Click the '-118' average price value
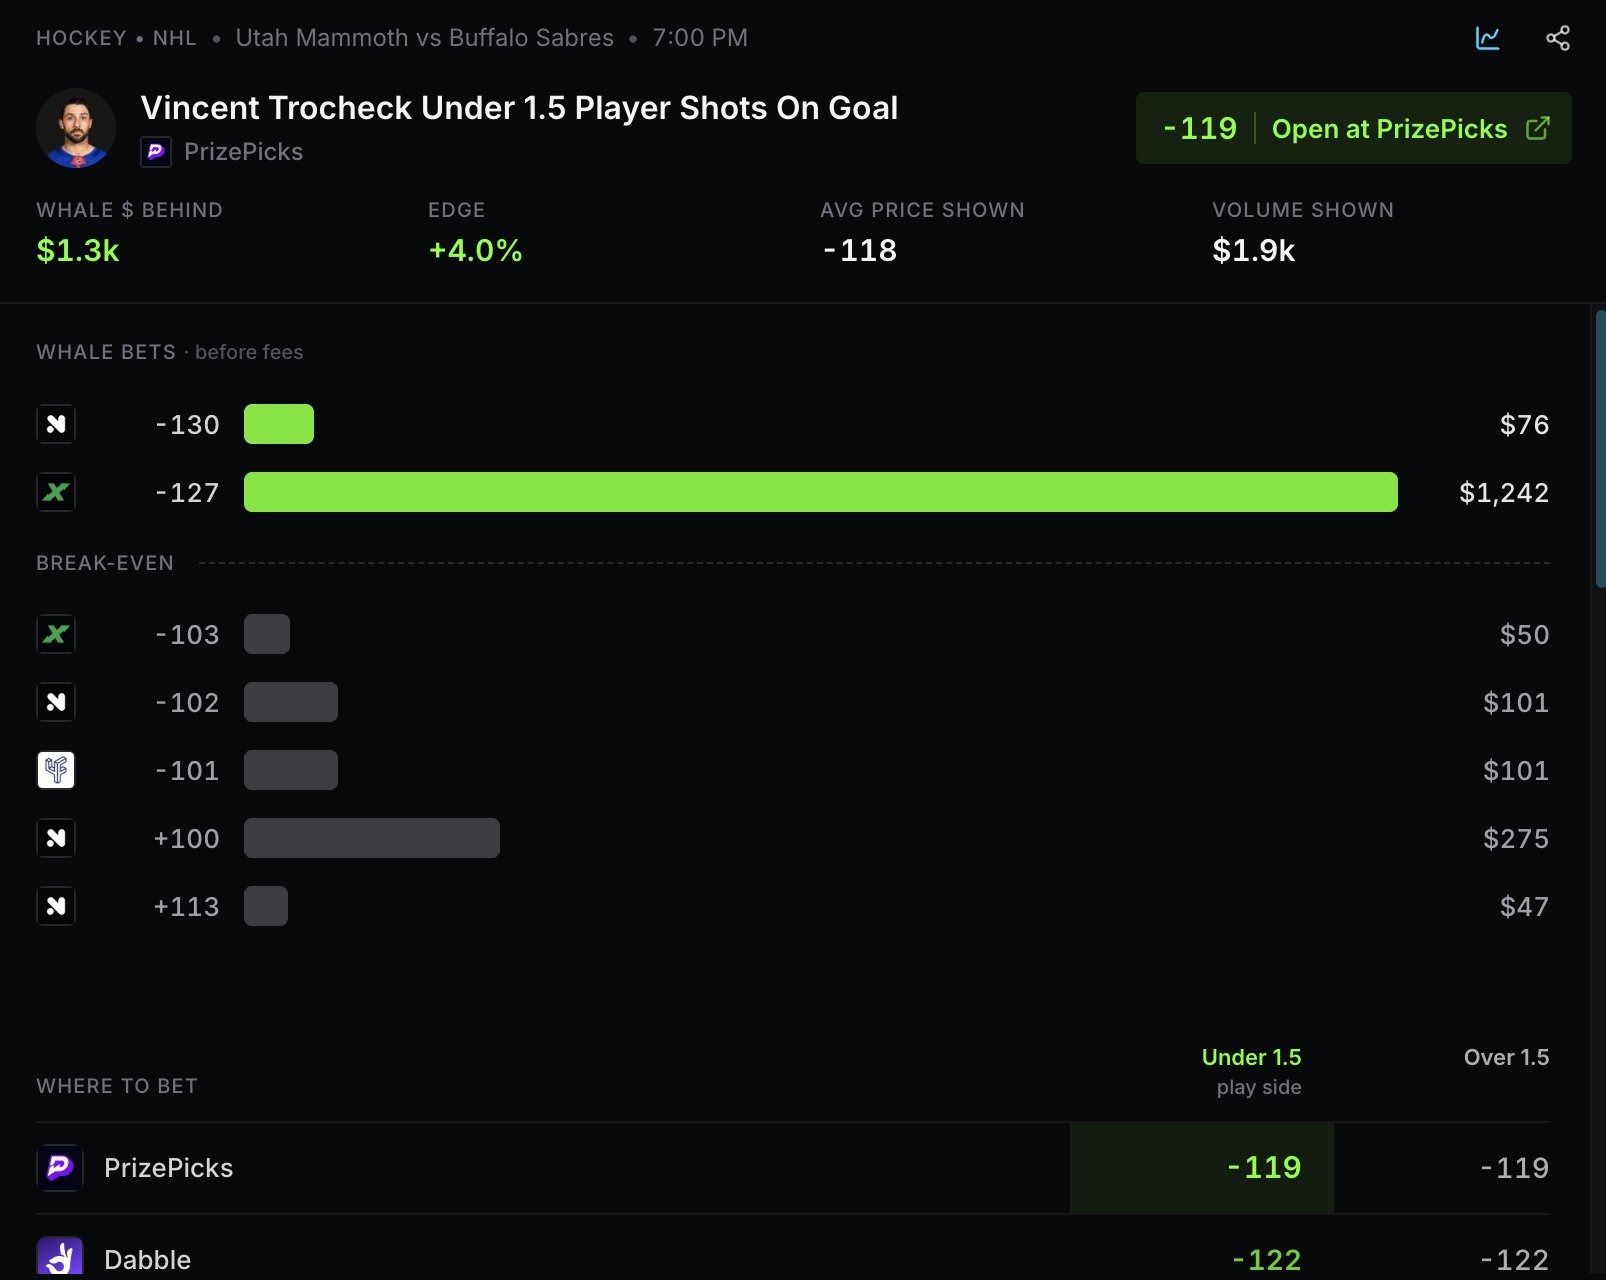Viewport: 1606px width, 1280px height. [x=859, y=250]
